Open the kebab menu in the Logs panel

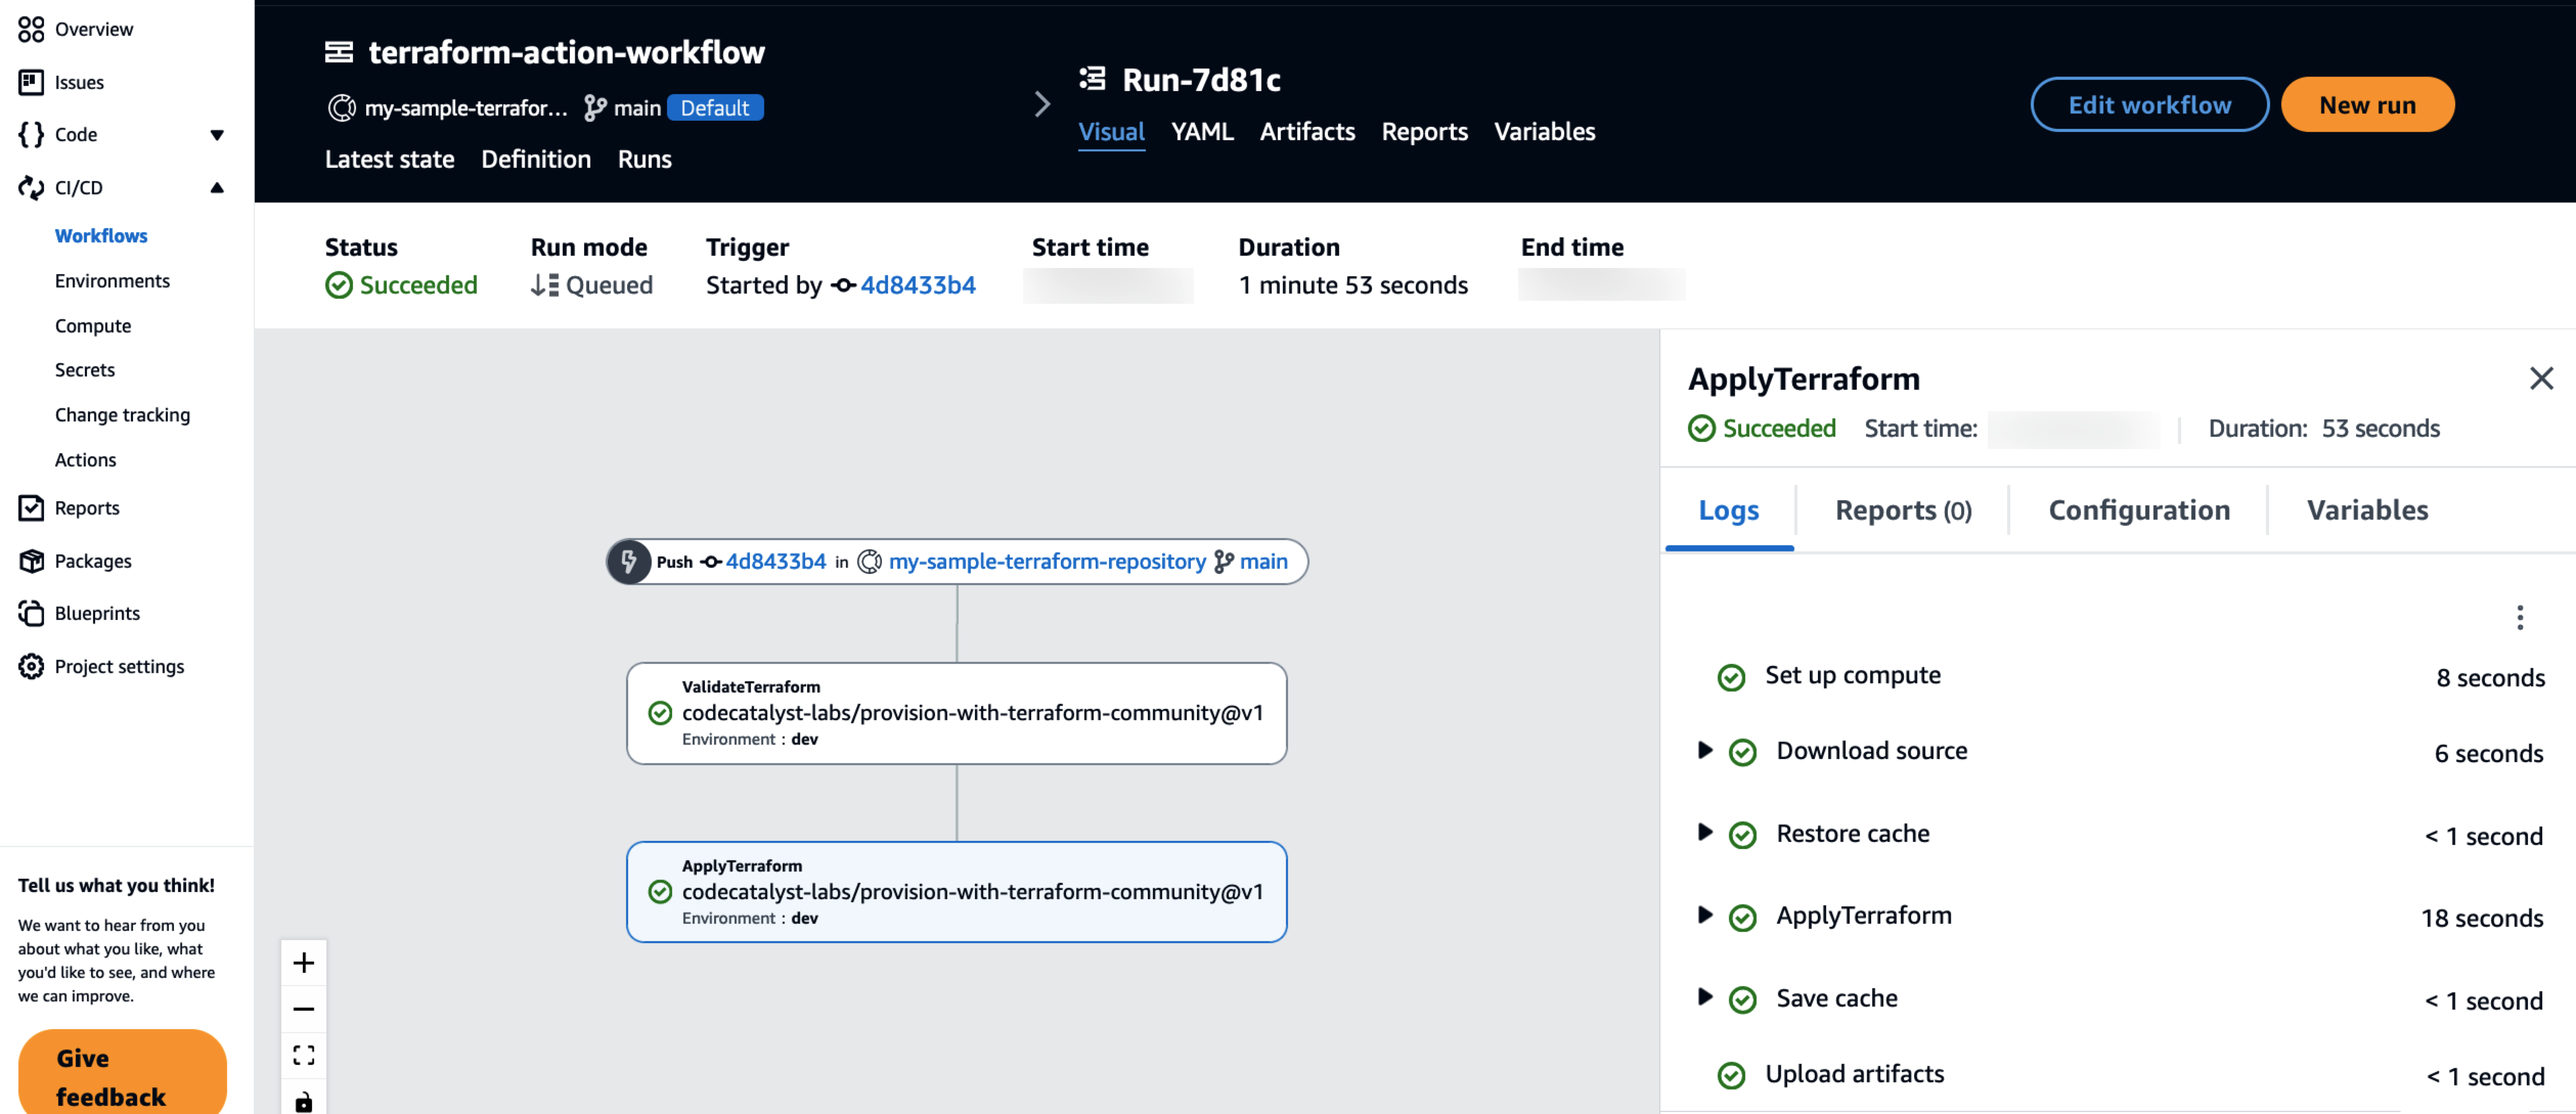[2519, 619]
